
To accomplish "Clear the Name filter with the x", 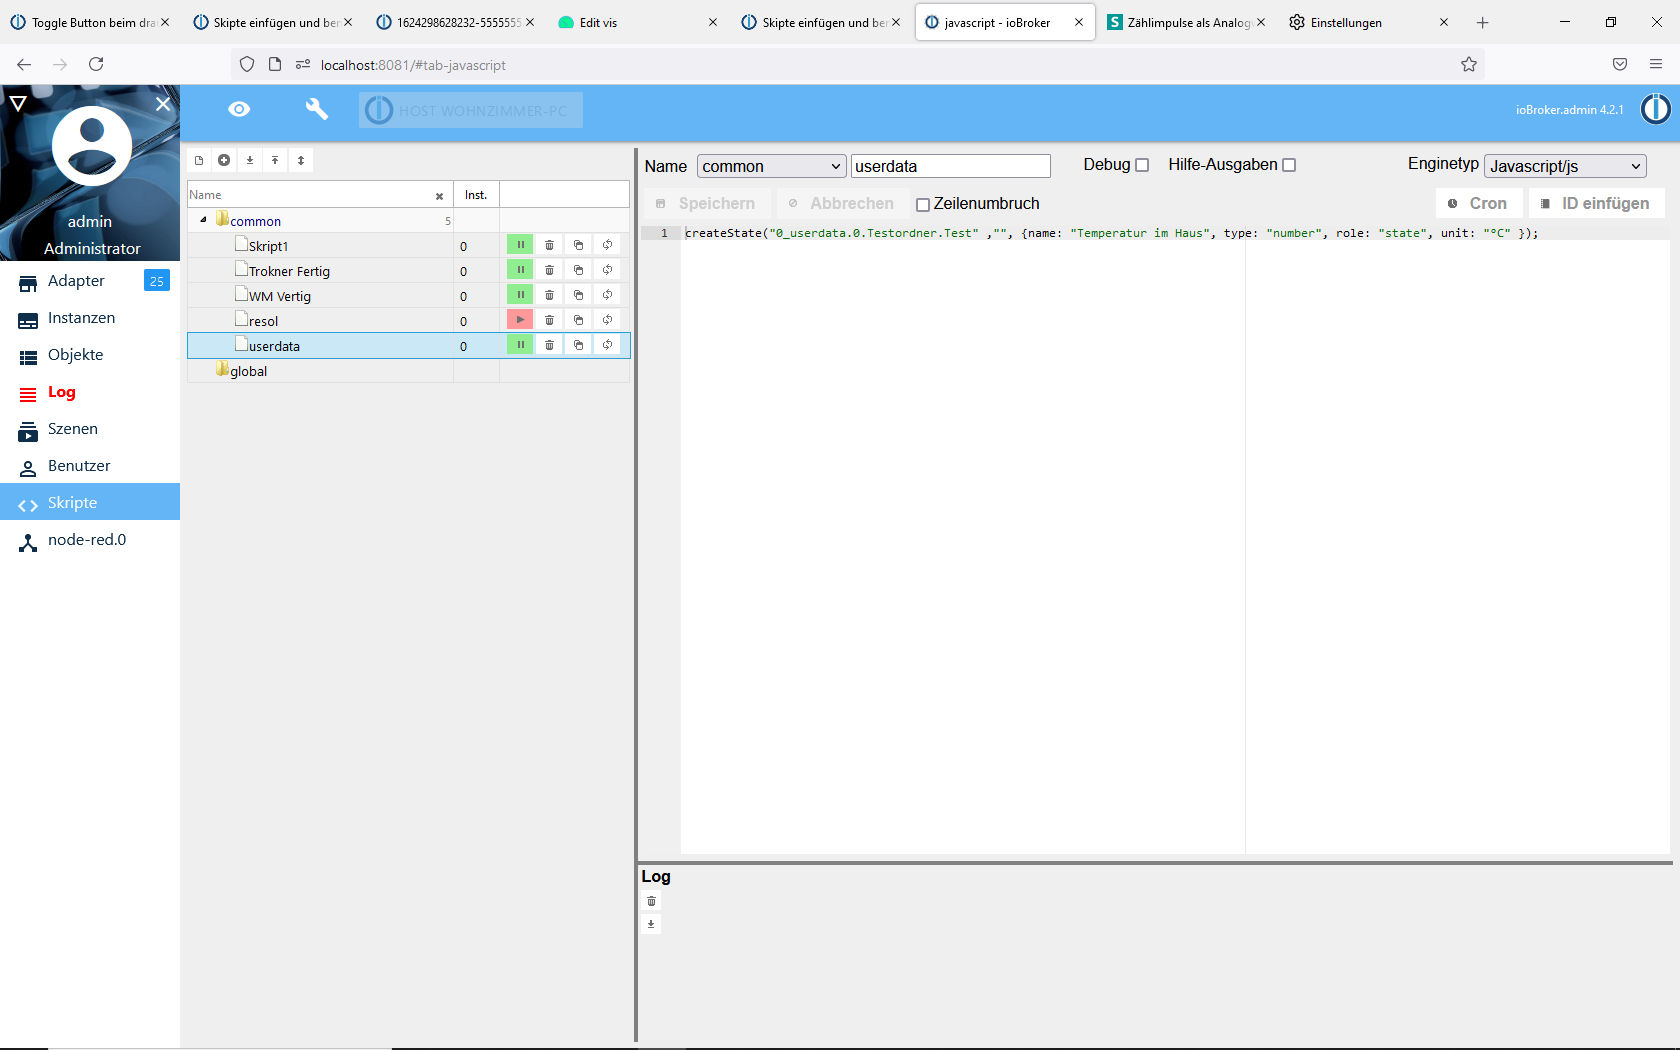I will coord(439,196).
